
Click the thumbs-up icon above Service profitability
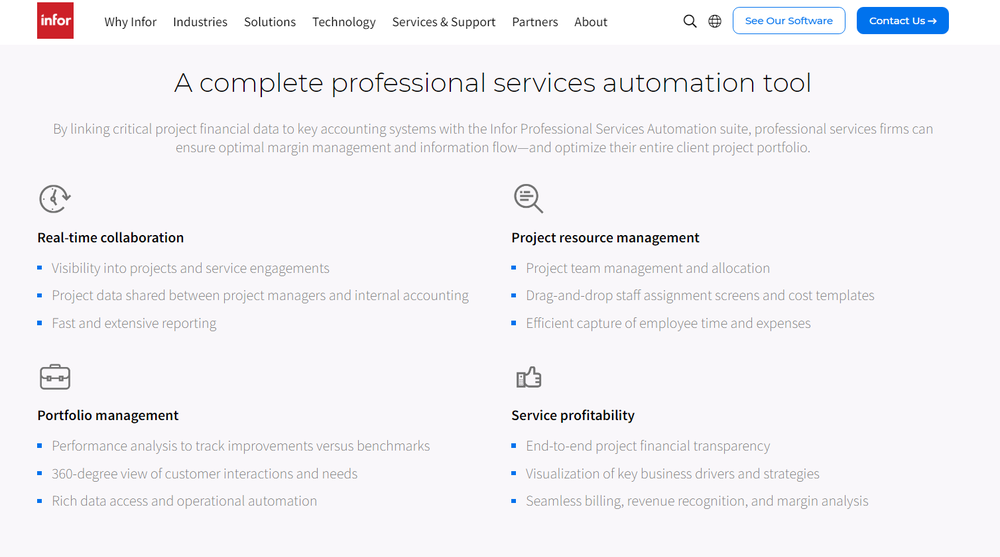tap(529, 377)
